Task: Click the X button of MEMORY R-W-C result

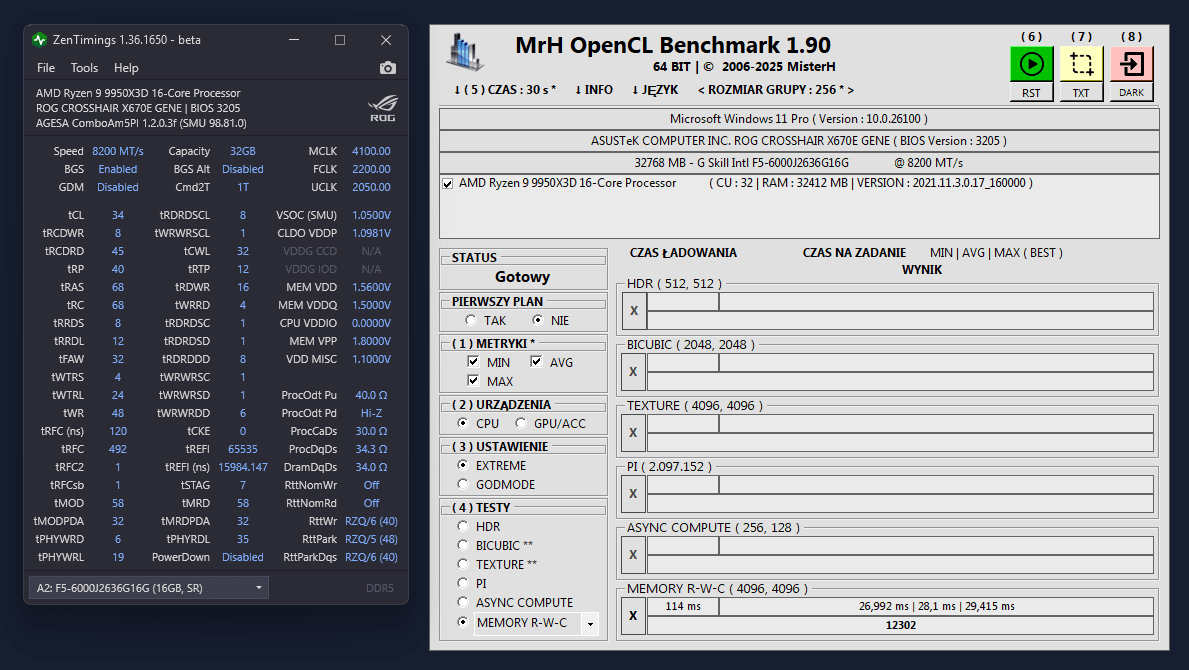Action: click(x=634, y=615)
